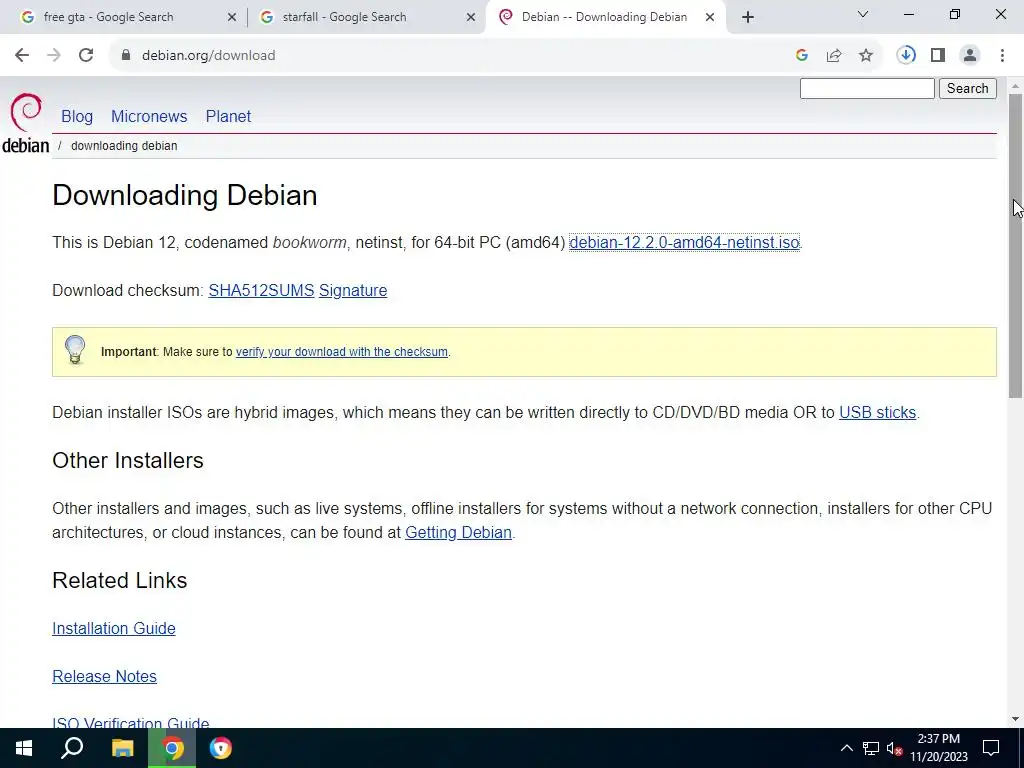
Task: Open the Chrome downloads icon
Action: [906, 56]
